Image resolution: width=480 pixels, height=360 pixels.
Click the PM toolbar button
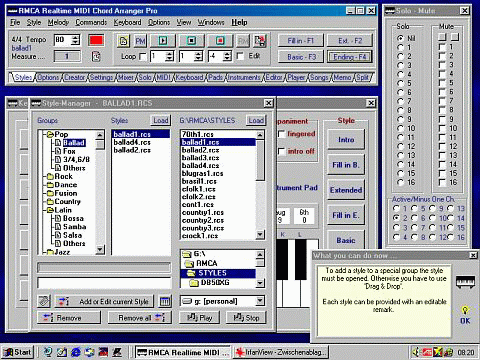140,41
